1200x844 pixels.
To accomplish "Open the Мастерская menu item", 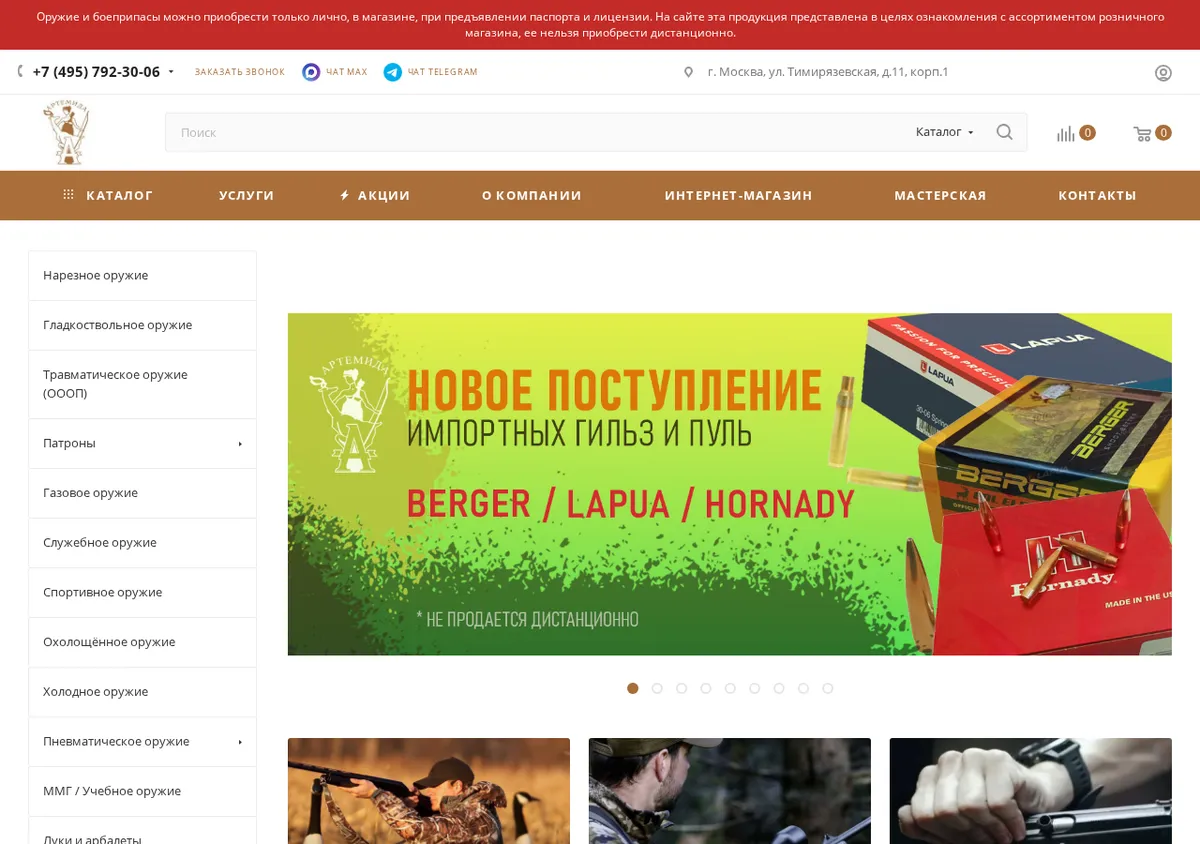I will 940,195.
